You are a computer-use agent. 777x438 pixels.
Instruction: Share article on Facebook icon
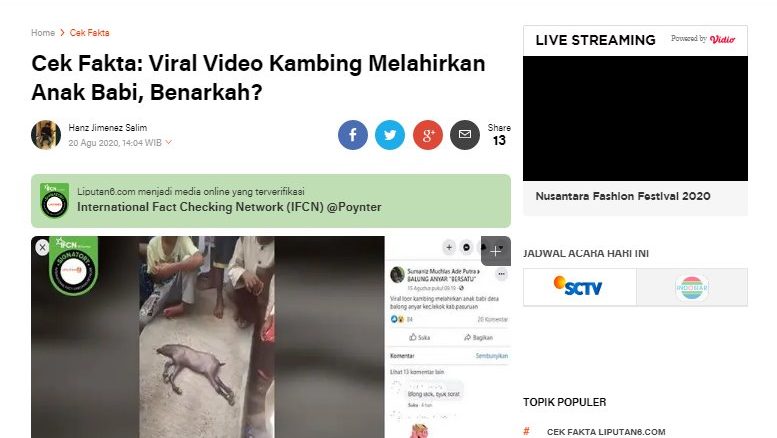[353, 135]
